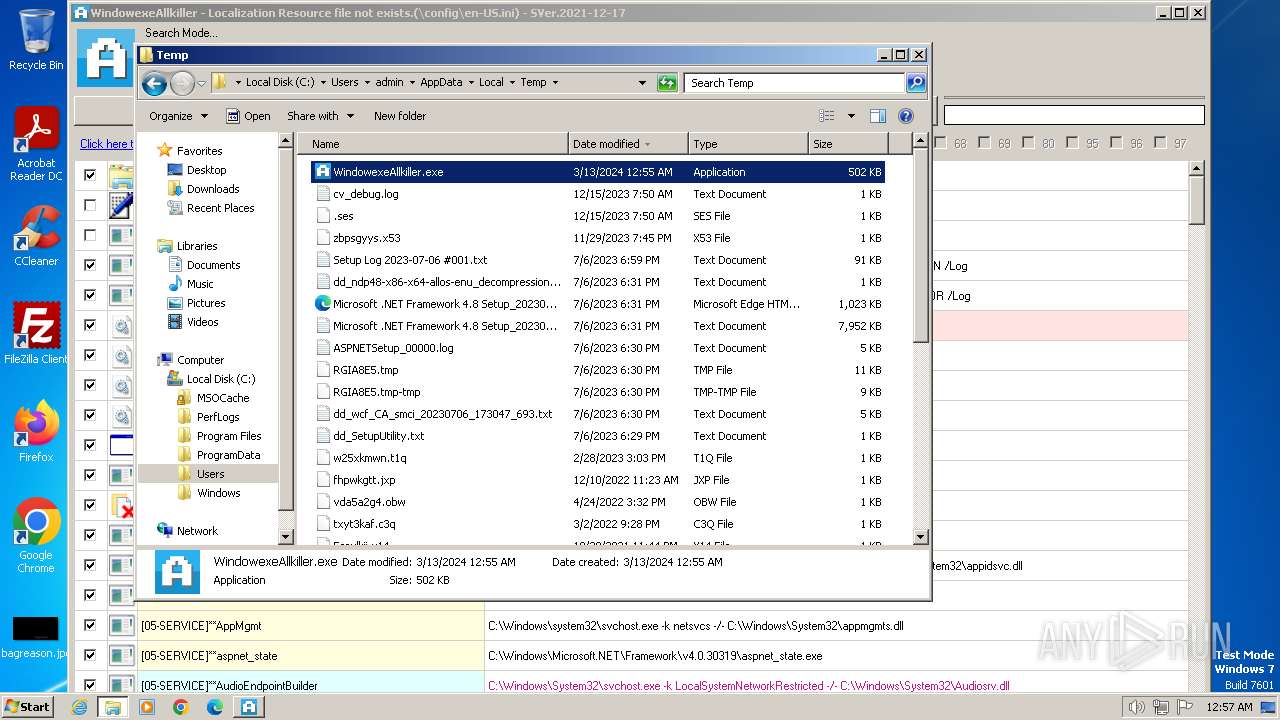The image size is (1280, 720).
Task: Launch Google Chrome desktop shortcut
Action: pos(36,535)
